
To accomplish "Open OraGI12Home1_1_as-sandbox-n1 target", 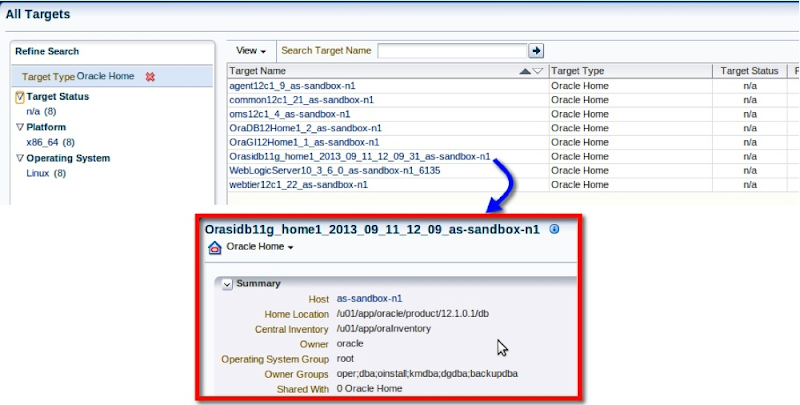I will [304, 142].
